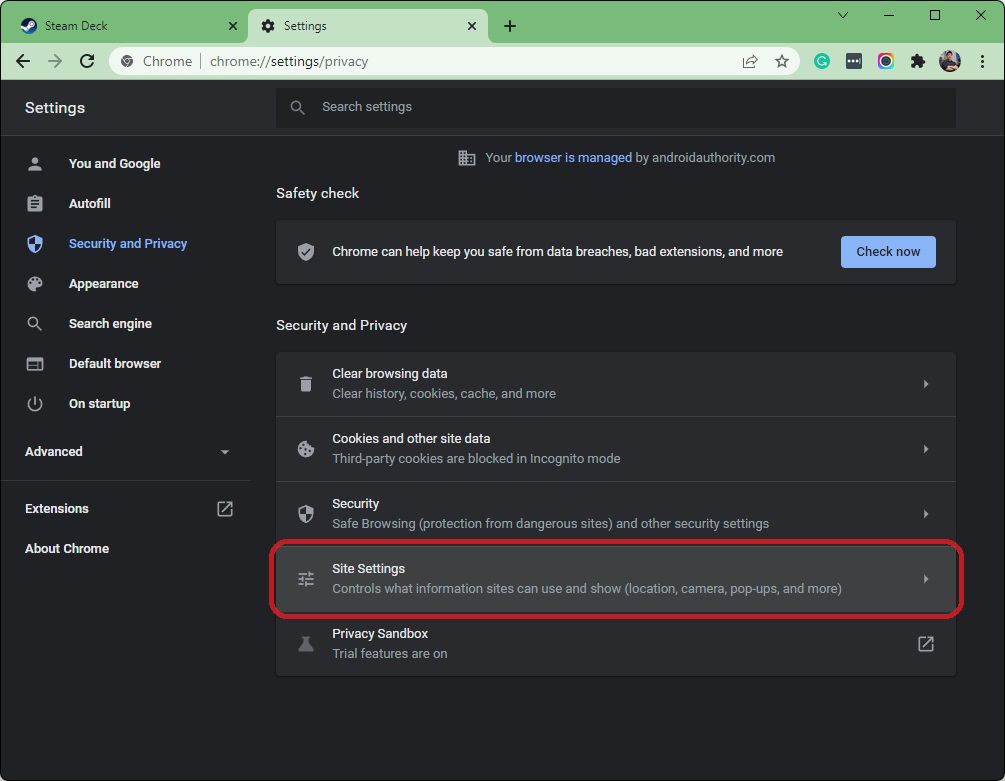The height and width of the screenshot is (781, 1005).
Task: Open Default browser settings
Action: [115, 364]
